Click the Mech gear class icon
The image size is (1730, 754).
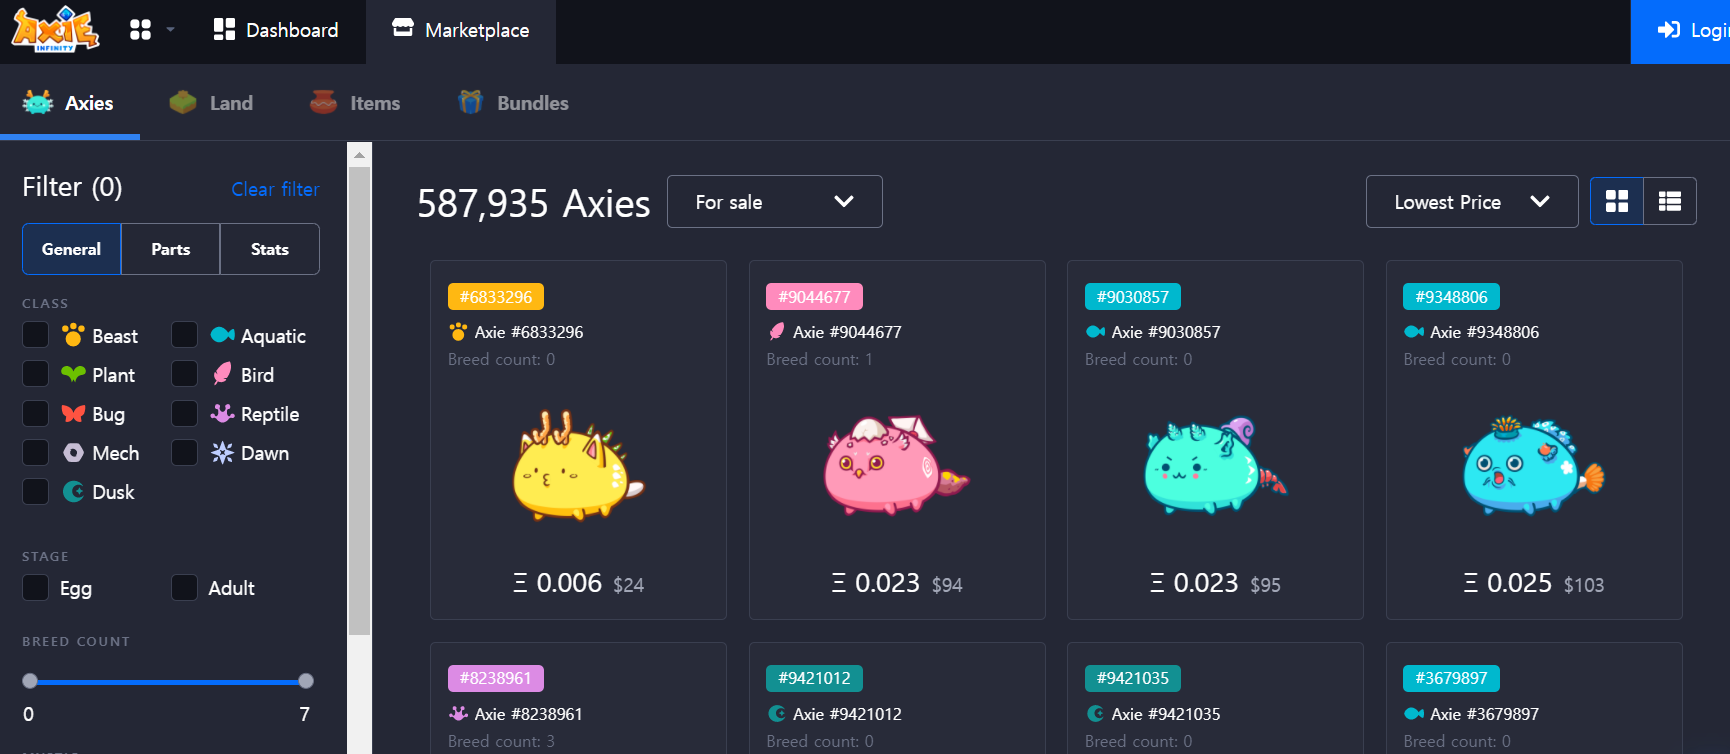coord(73,452)
